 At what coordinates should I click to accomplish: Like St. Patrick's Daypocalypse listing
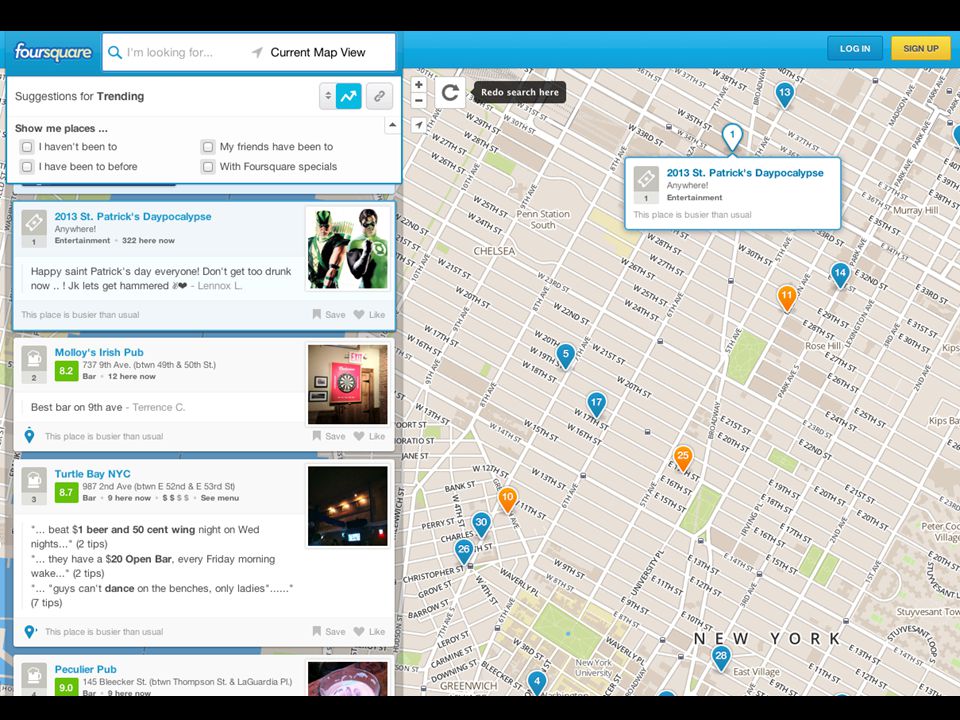click(x=370, y=315)
